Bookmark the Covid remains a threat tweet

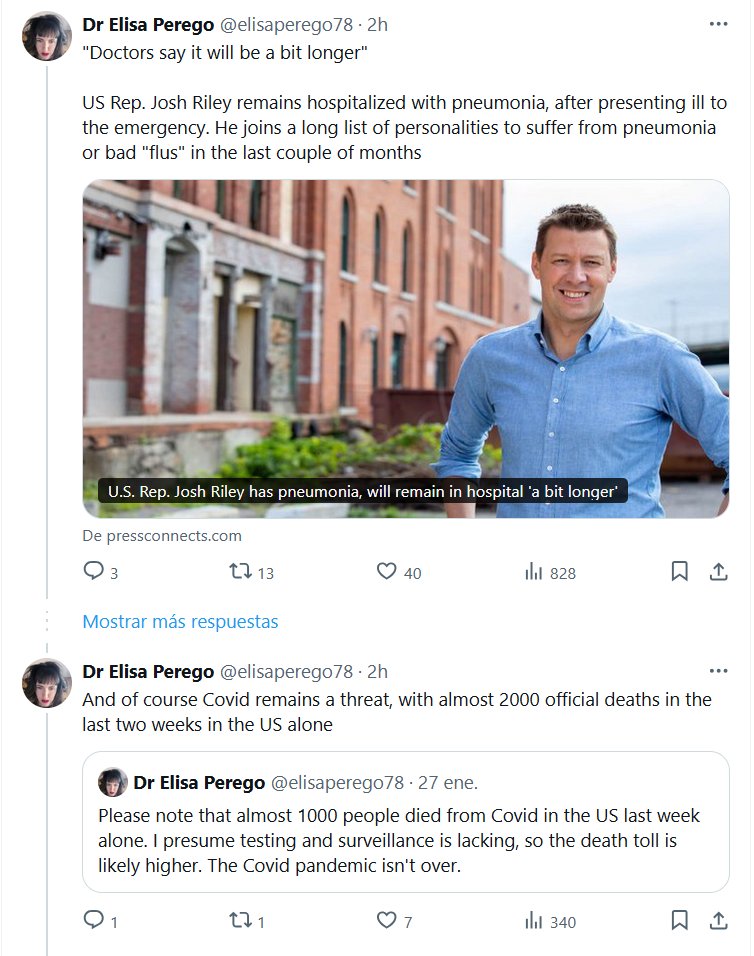679,920
